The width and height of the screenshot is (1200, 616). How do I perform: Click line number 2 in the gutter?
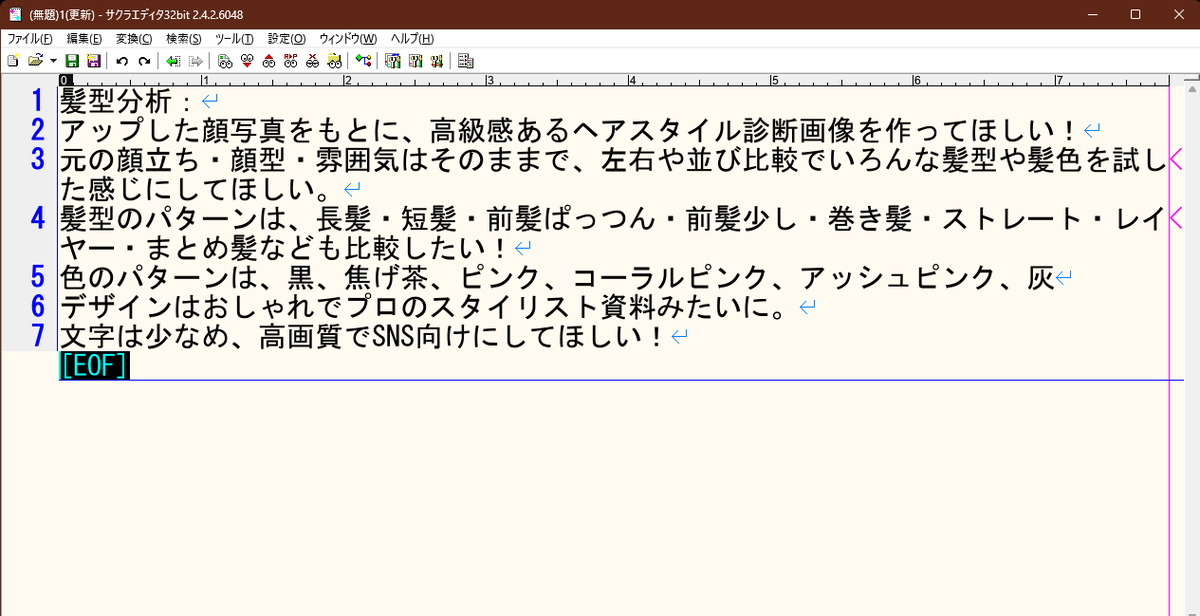pyautogui.click(x=38, y=130)
